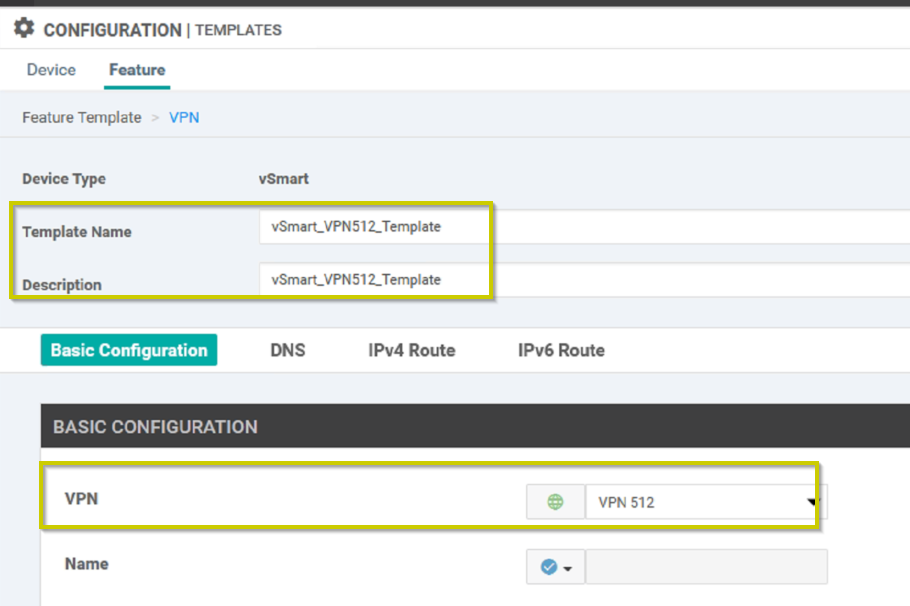Click the Name text input field
Image resolution: width=910 pixels, height=606 pixels.
click(706, 567)
